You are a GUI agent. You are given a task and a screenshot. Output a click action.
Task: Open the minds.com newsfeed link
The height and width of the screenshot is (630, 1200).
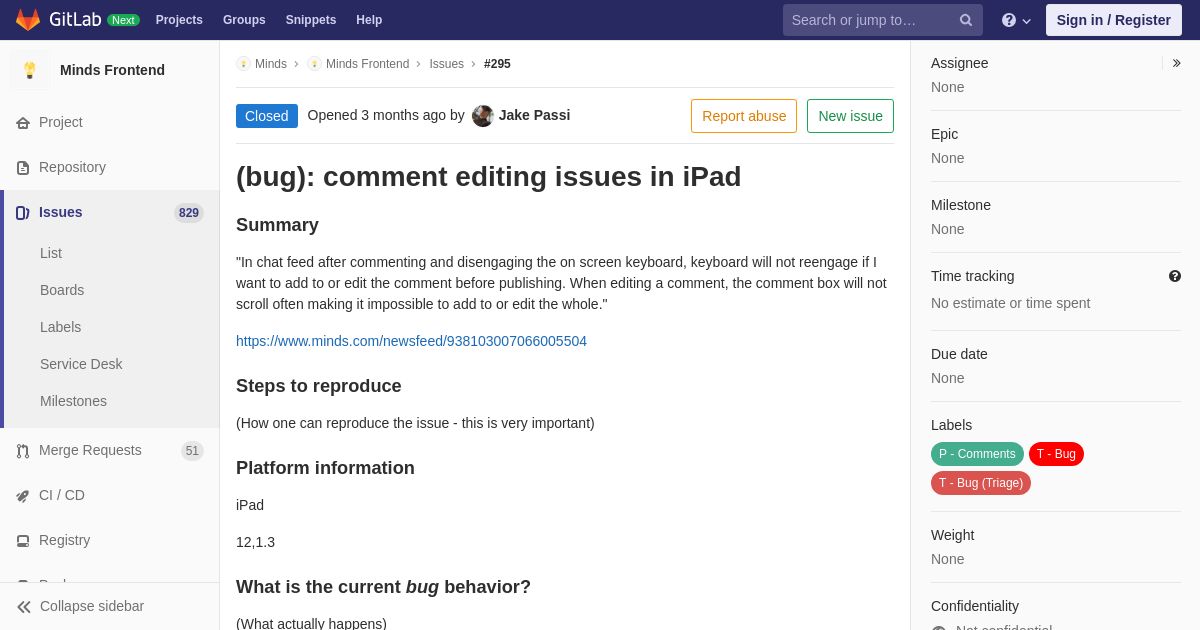tap(411, 341)
